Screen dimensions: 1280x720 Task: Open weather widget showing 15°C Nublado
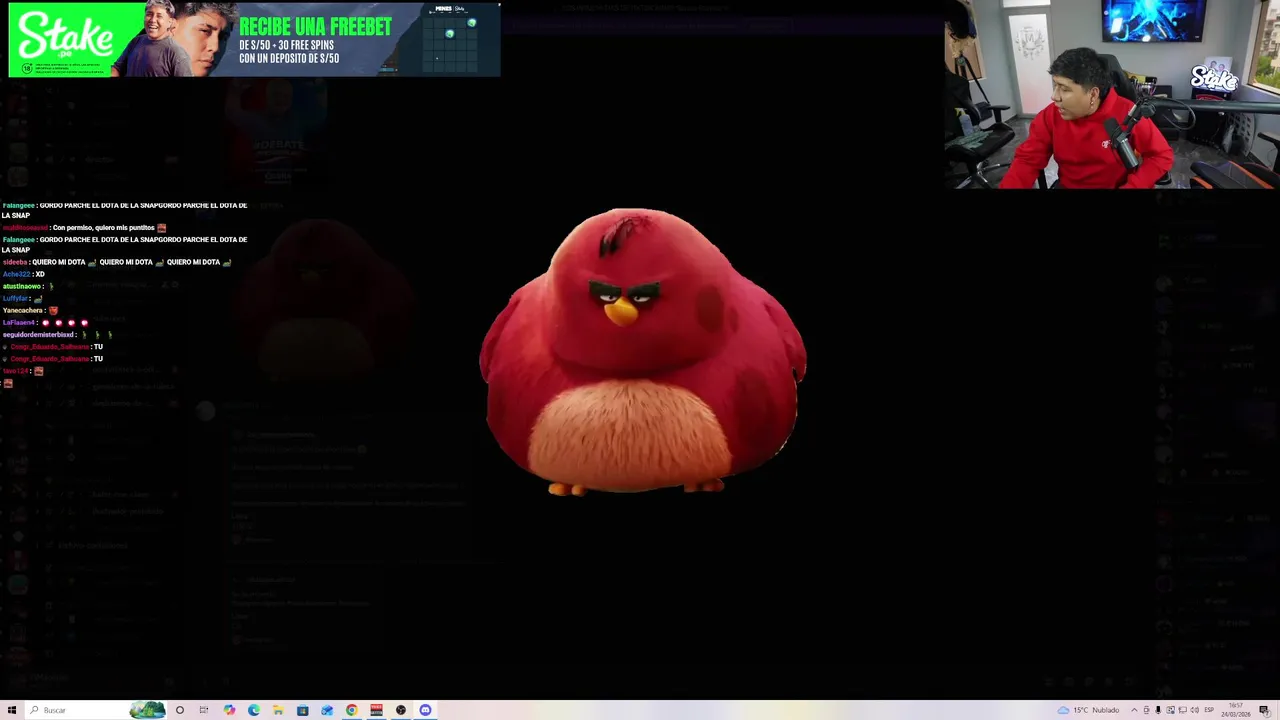click(1090, 710)
